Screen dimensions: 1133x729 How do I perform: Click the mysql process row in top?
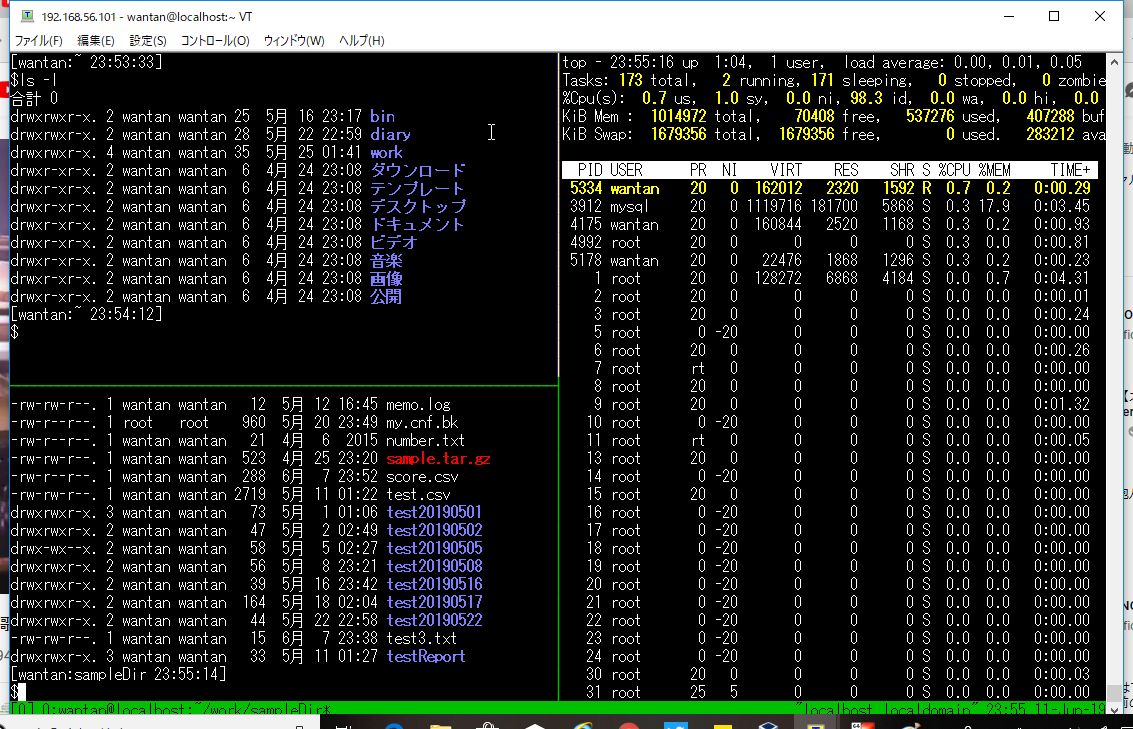tap(830, 206)
